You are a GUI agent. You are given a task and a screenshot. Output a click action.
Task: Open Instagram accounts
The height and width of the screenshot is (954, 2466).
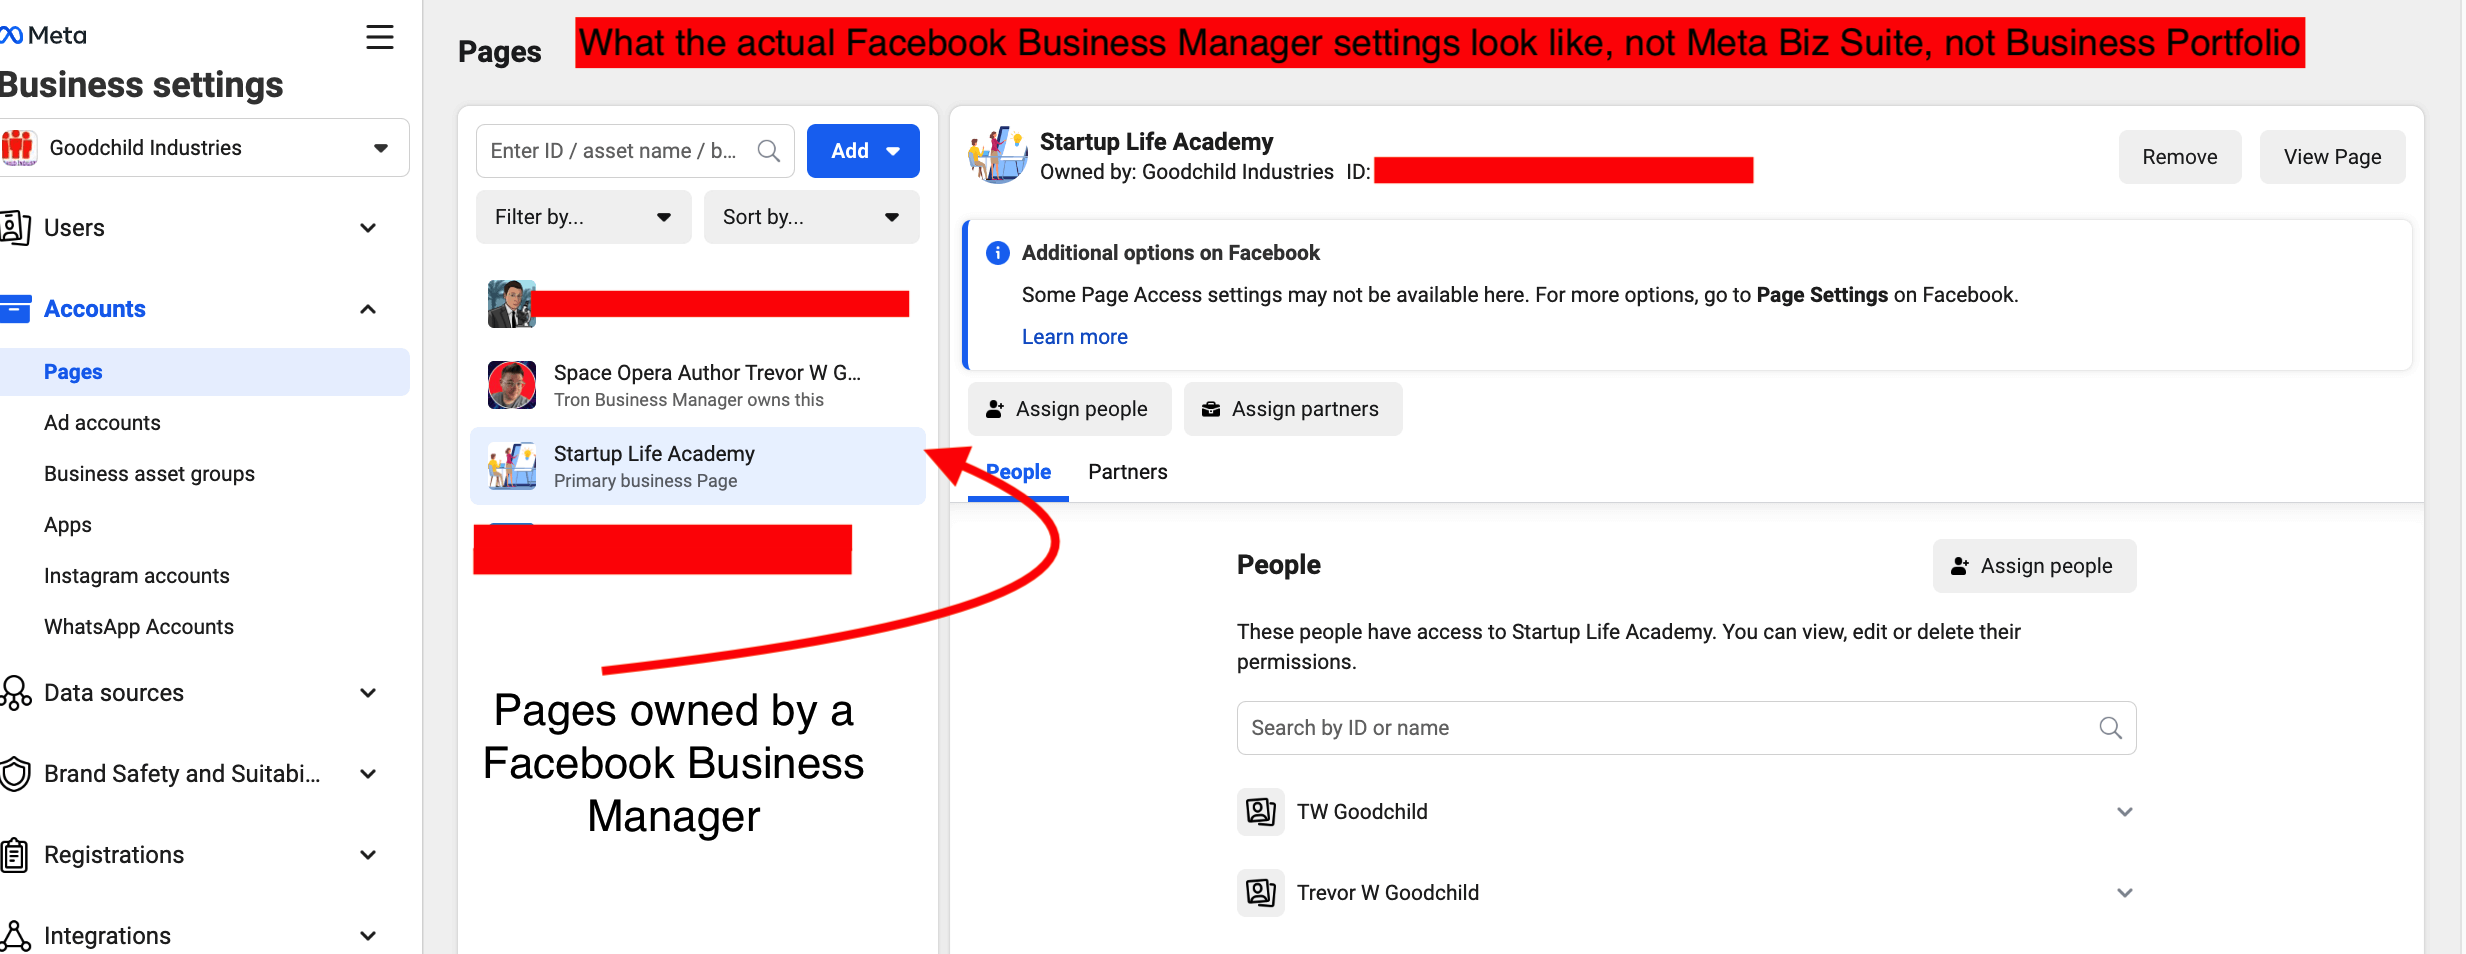[x=137, y=576]
